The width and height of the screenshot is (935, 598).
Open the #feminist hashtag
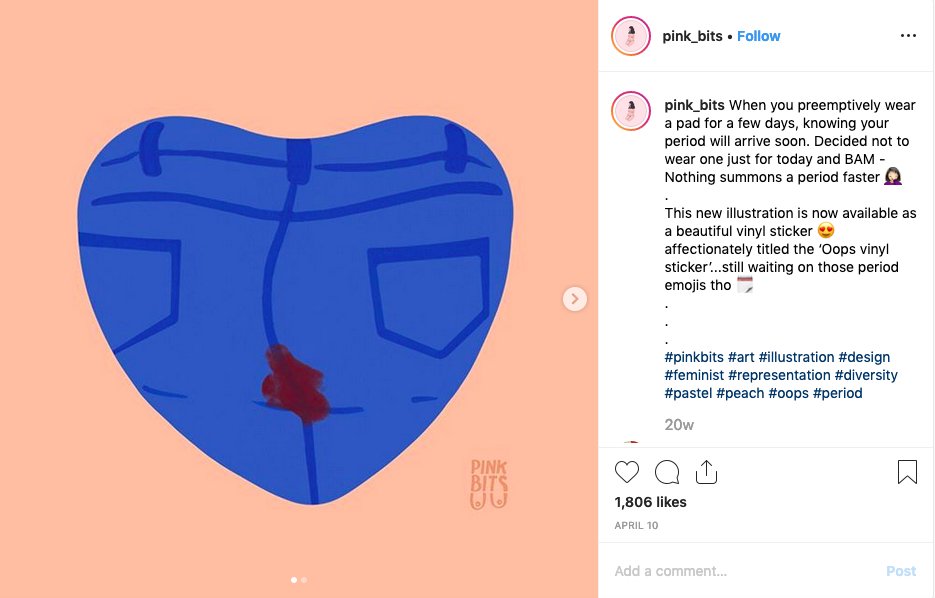point(694,375)
